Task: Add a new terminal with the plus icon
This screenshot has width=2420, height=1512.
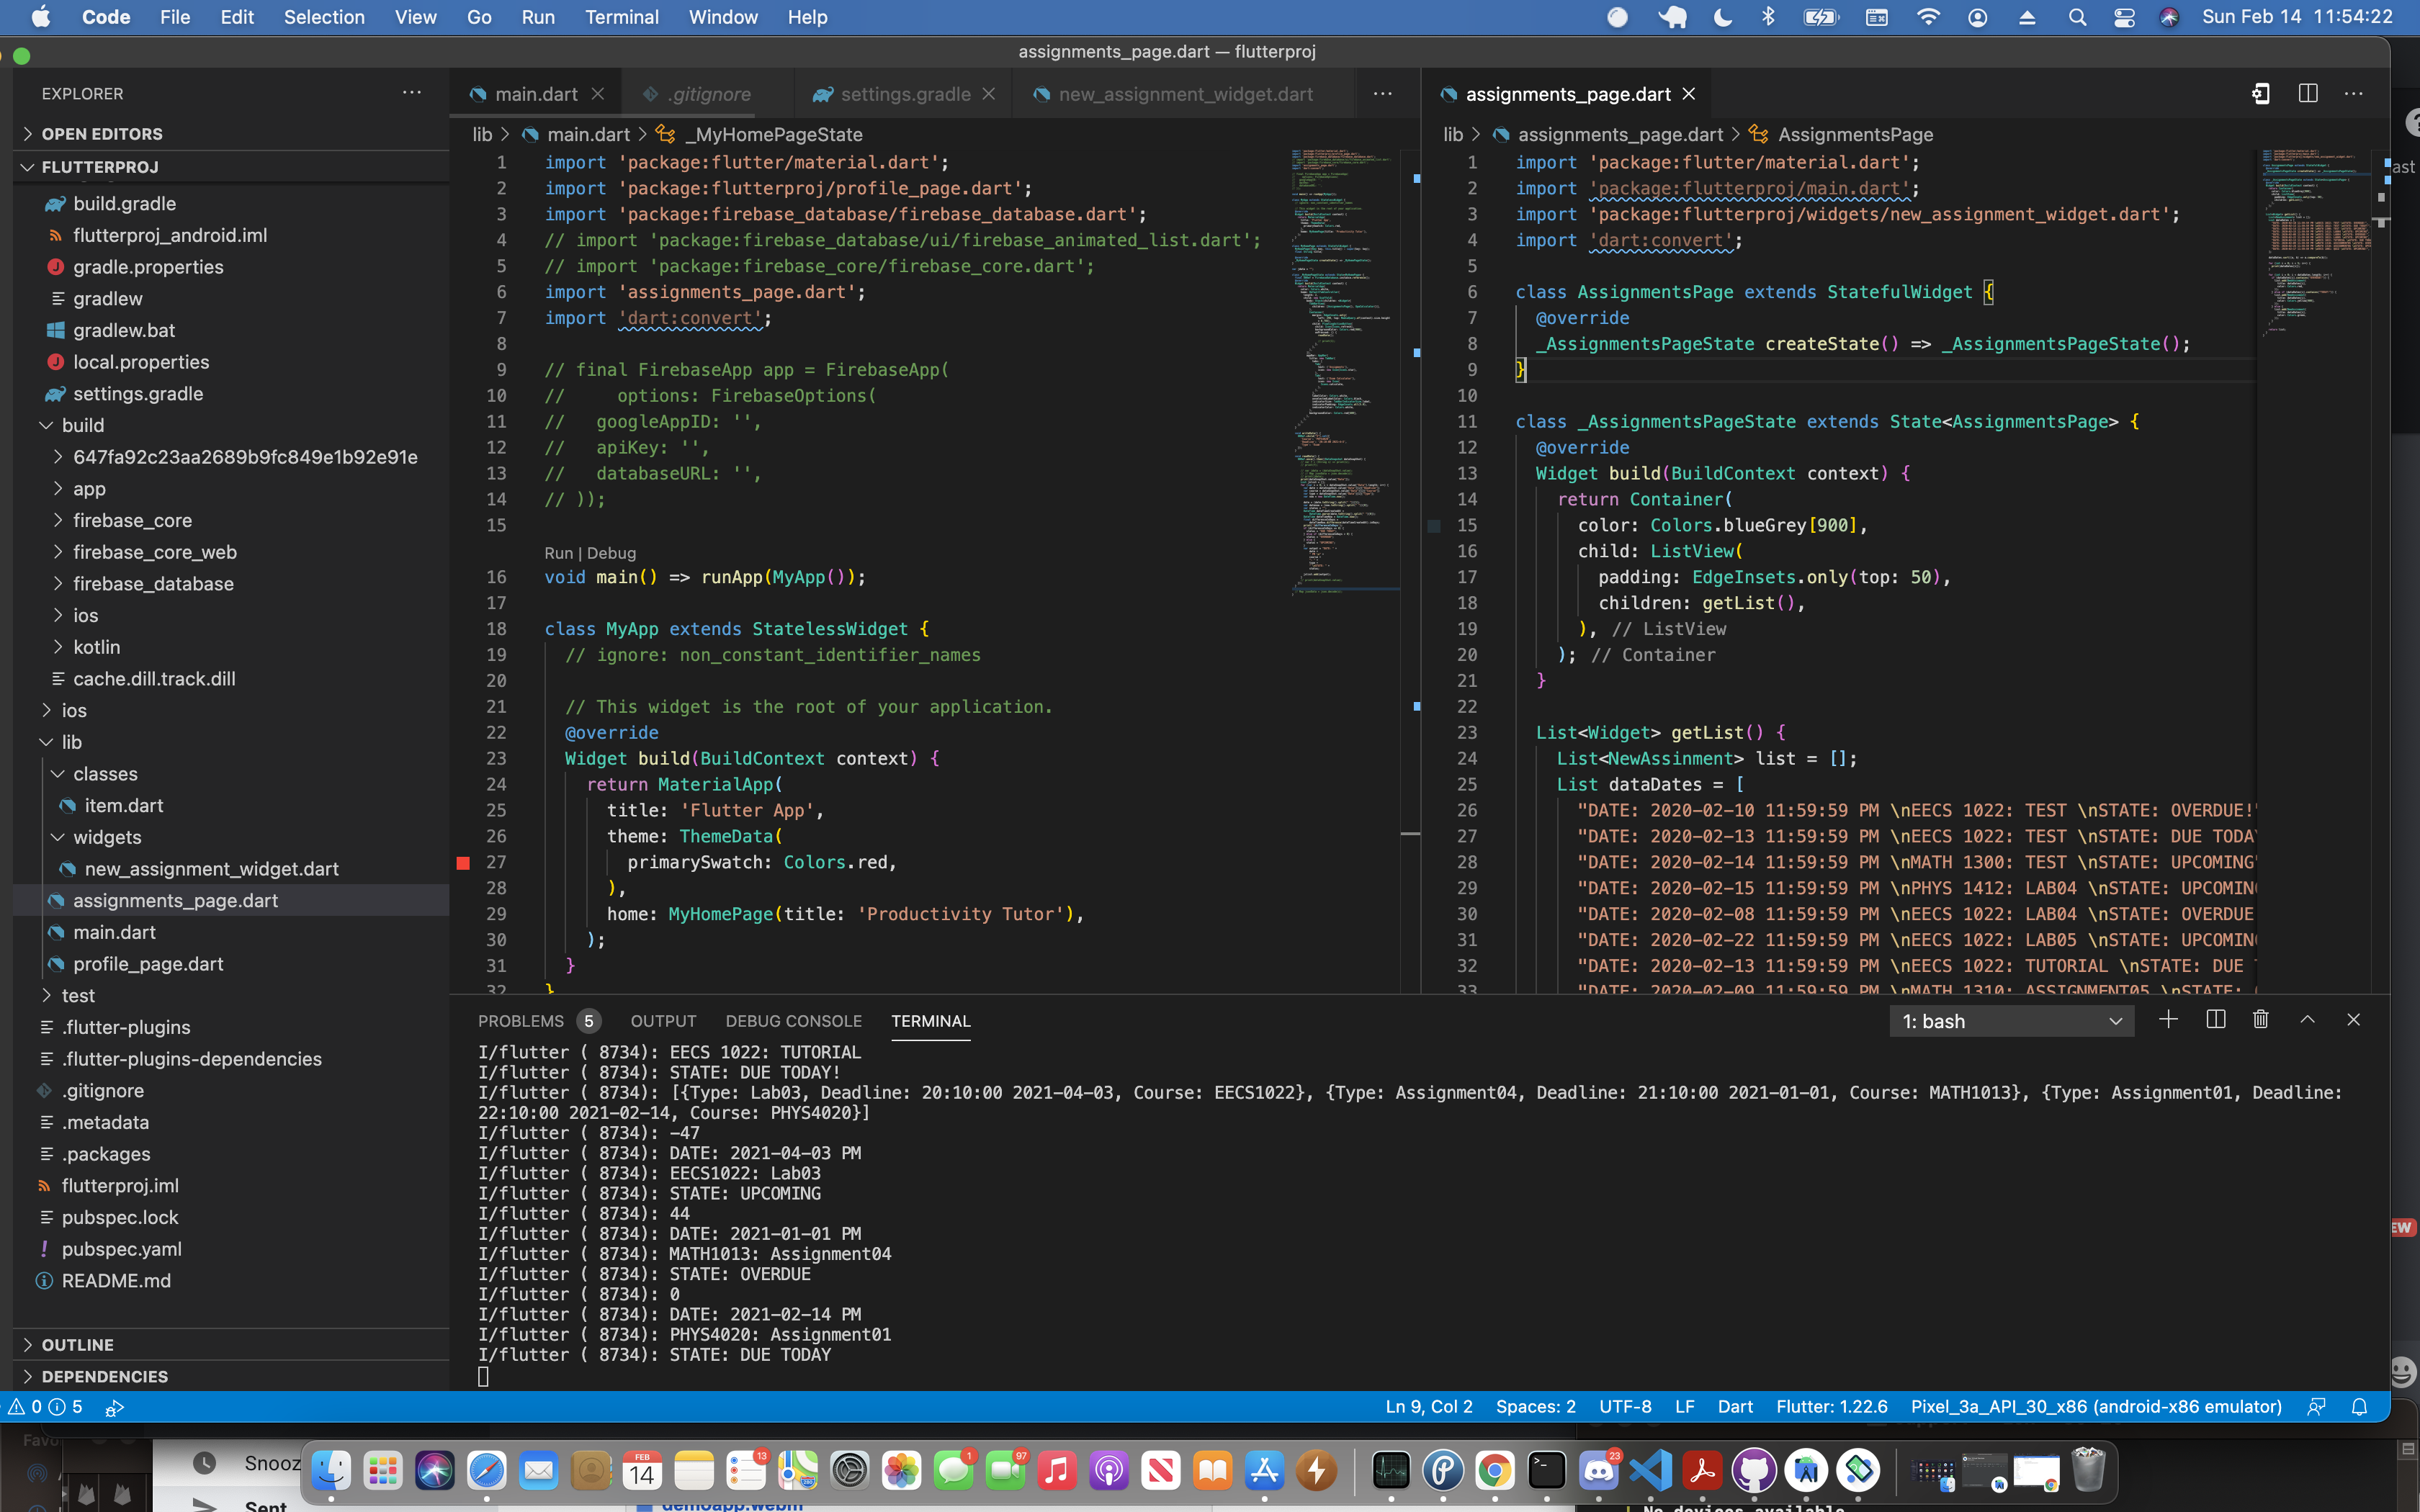Action: (x=2168, y=1020)
